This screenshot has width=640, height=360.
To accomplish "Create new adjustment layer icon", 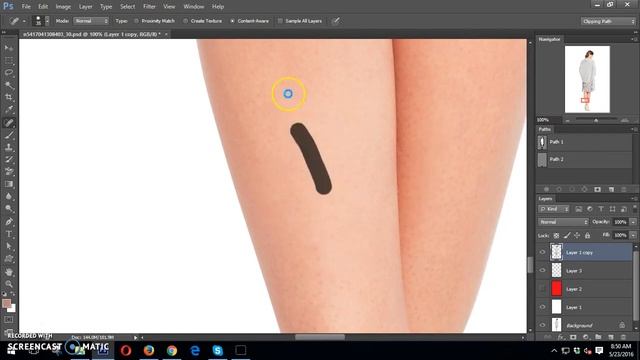I will [586, 337].
